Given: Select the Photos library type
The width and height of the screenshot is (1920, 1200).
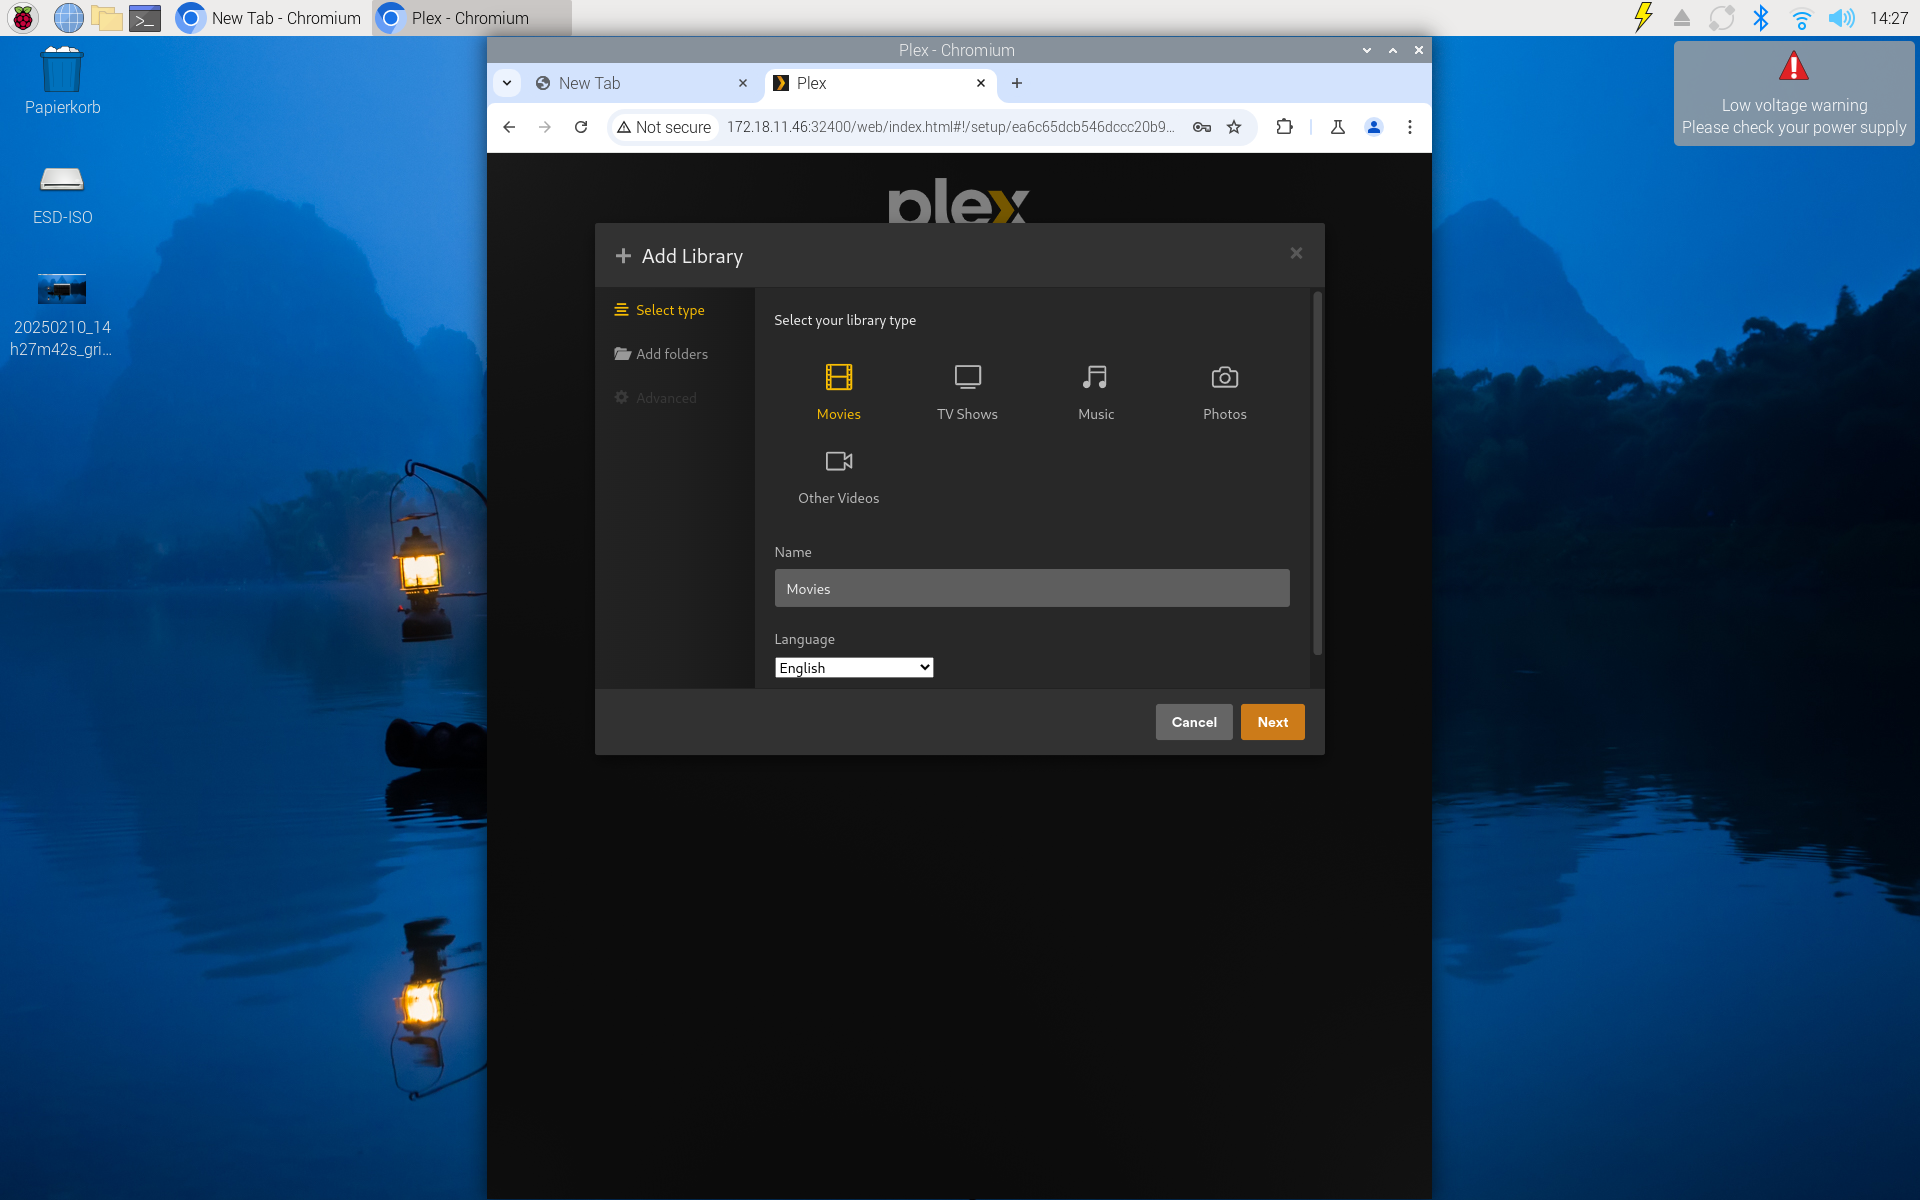Looking at the screenshot, I should click(x=1225, y=392).
